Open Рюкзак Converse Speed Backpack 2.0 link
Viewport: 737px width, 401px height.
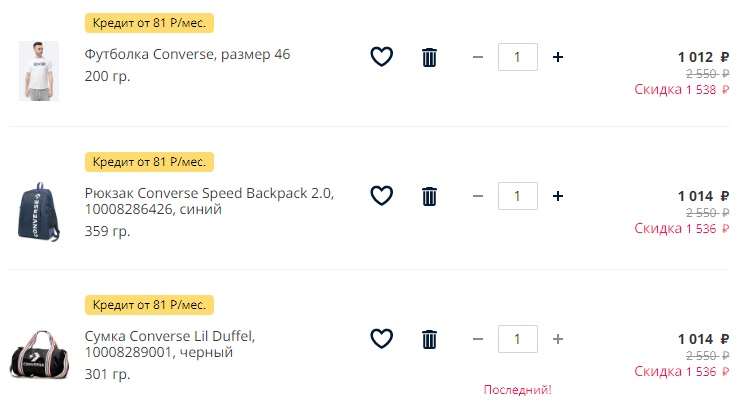pyautogui.click(x=209, y=201)
